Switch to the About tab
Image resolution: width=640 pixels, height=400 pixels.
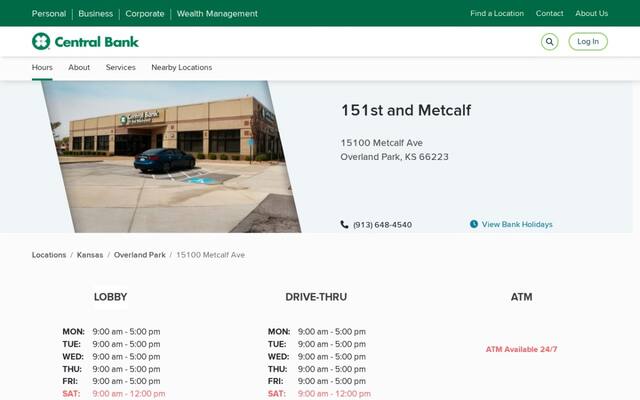(79, 68)
